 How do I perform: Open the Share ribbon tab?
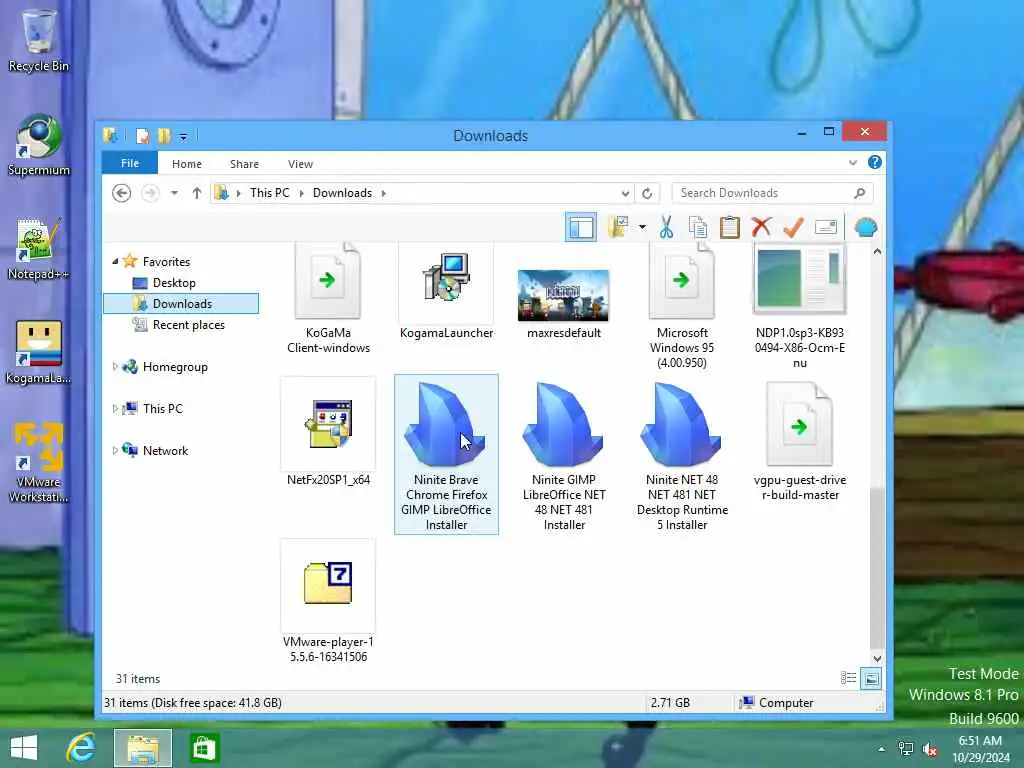click(x=244, y=164)
